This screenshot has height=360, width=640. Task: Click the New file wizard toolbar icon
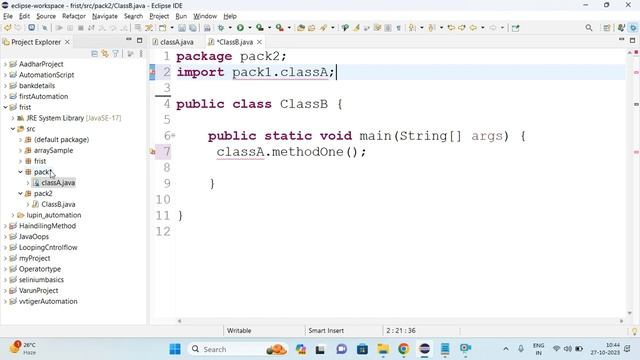(162, 28)
